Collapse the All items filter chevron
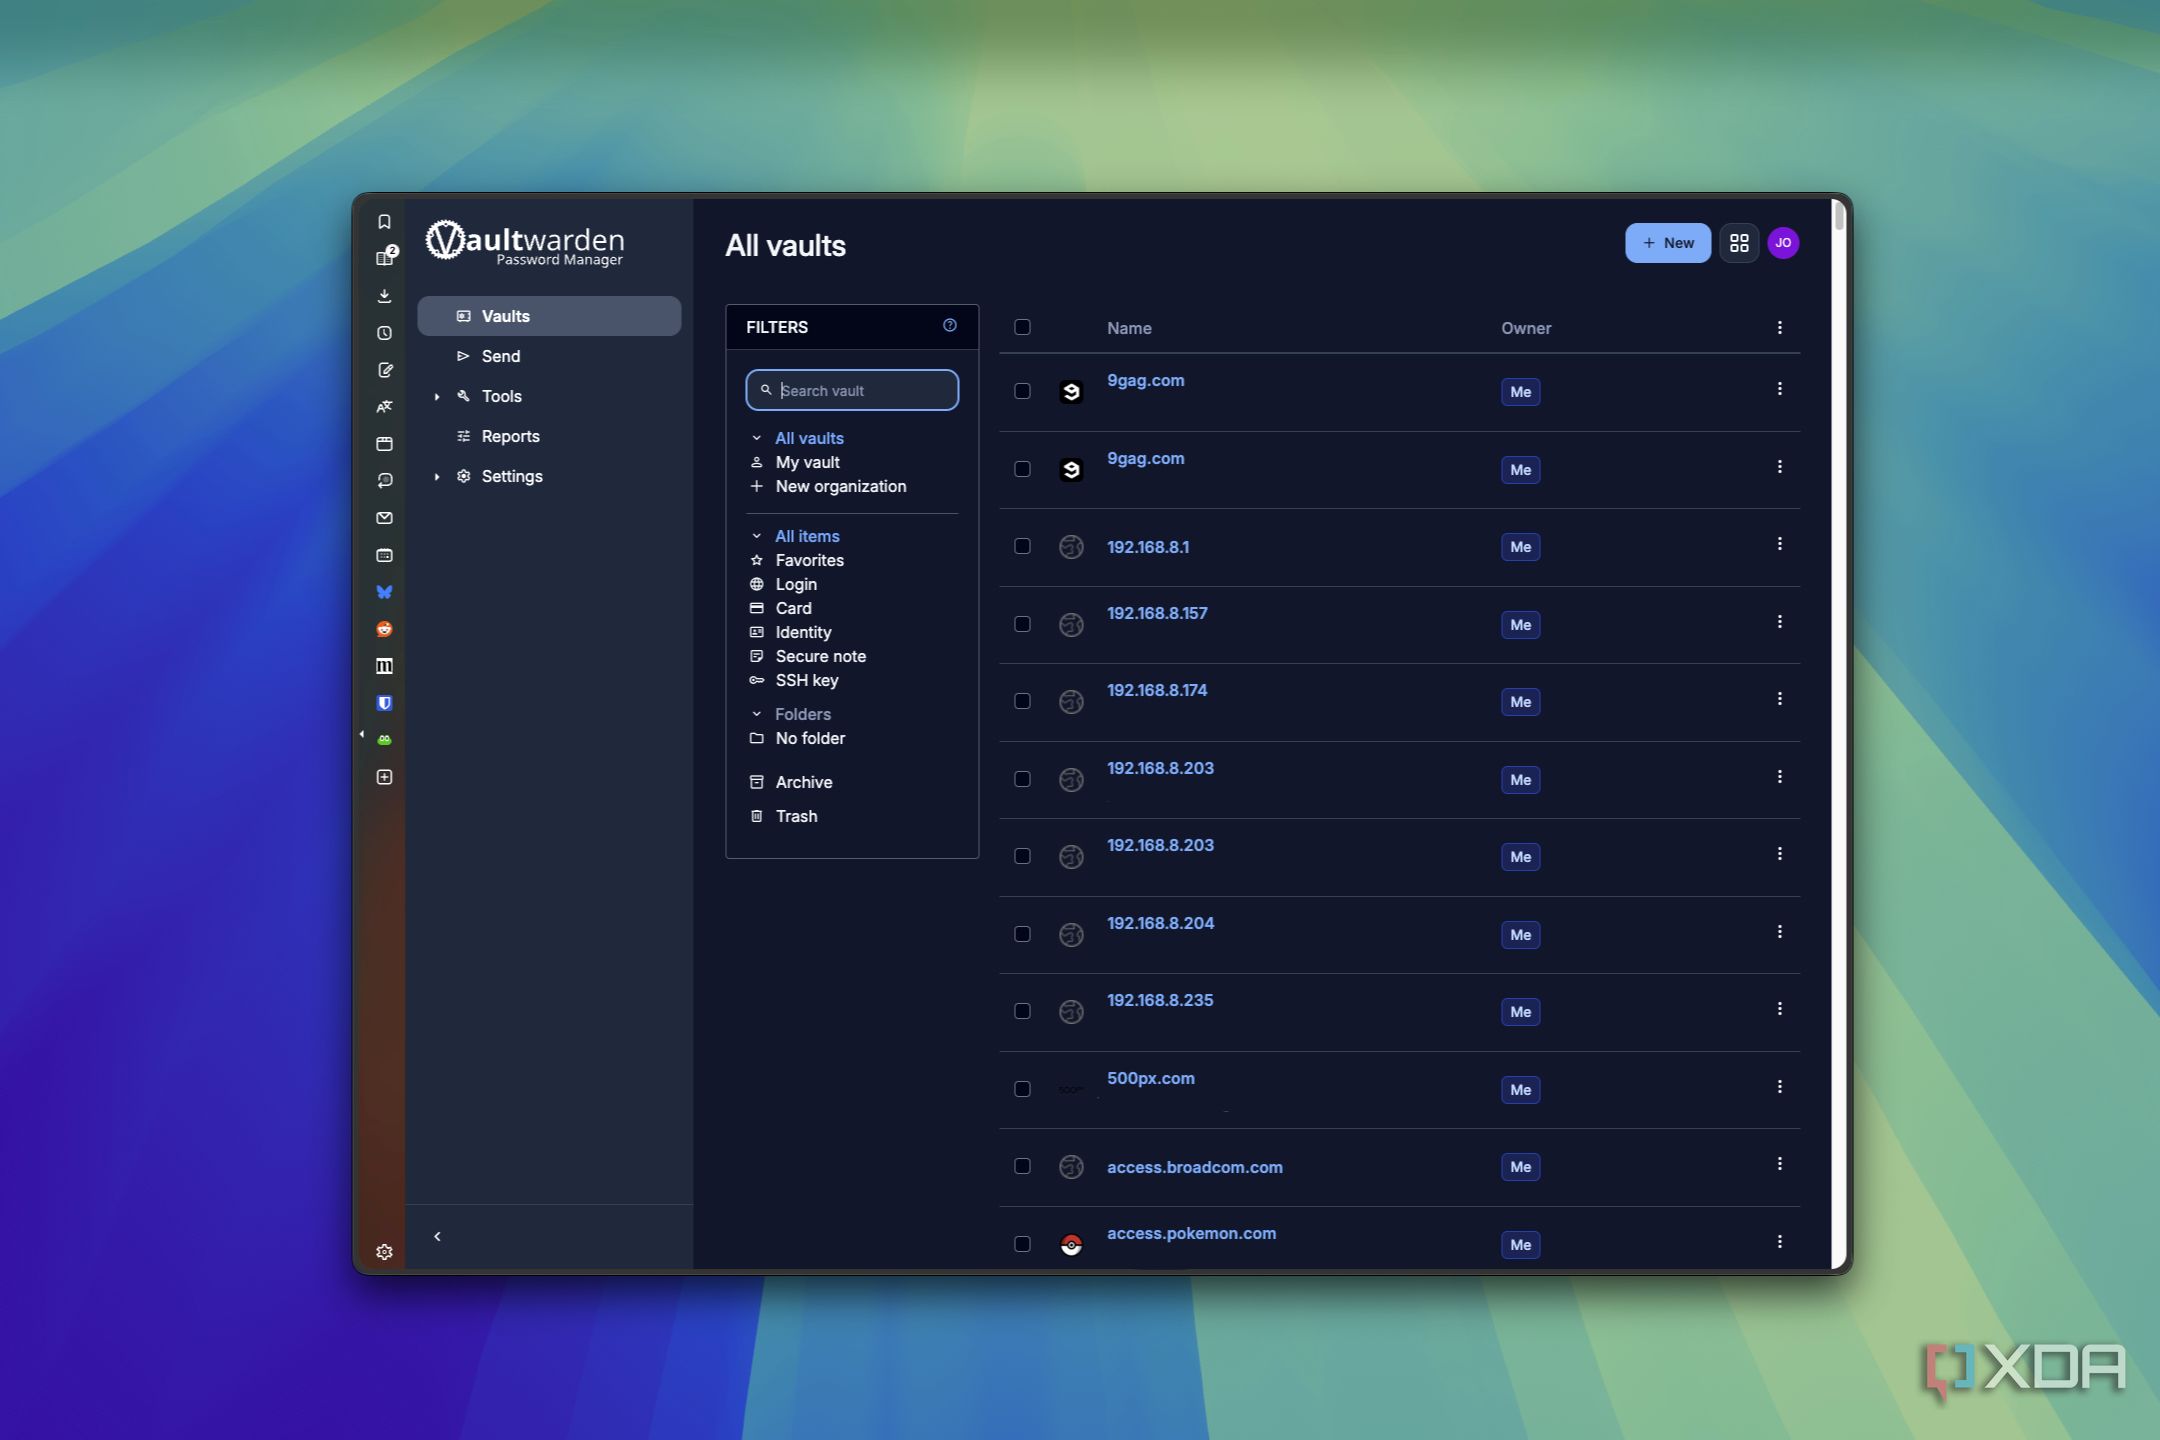 pos(757,536)
